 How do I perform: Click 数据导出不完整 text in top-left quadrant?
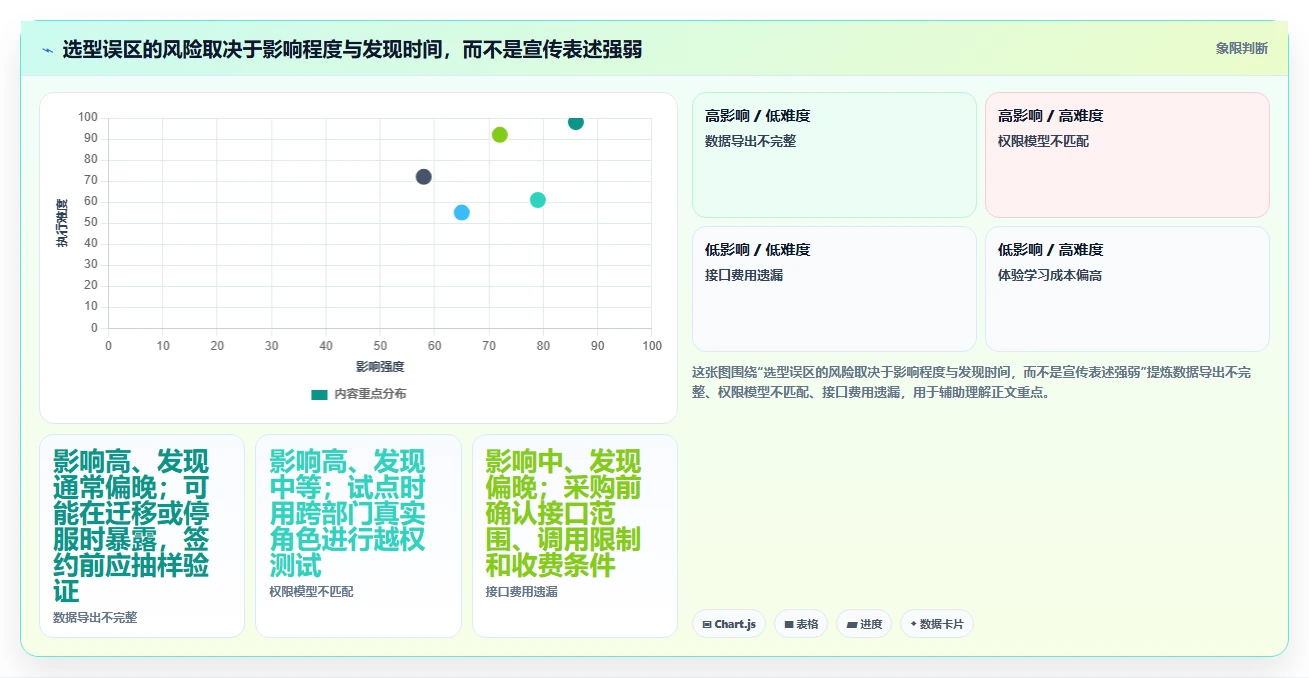751,141
